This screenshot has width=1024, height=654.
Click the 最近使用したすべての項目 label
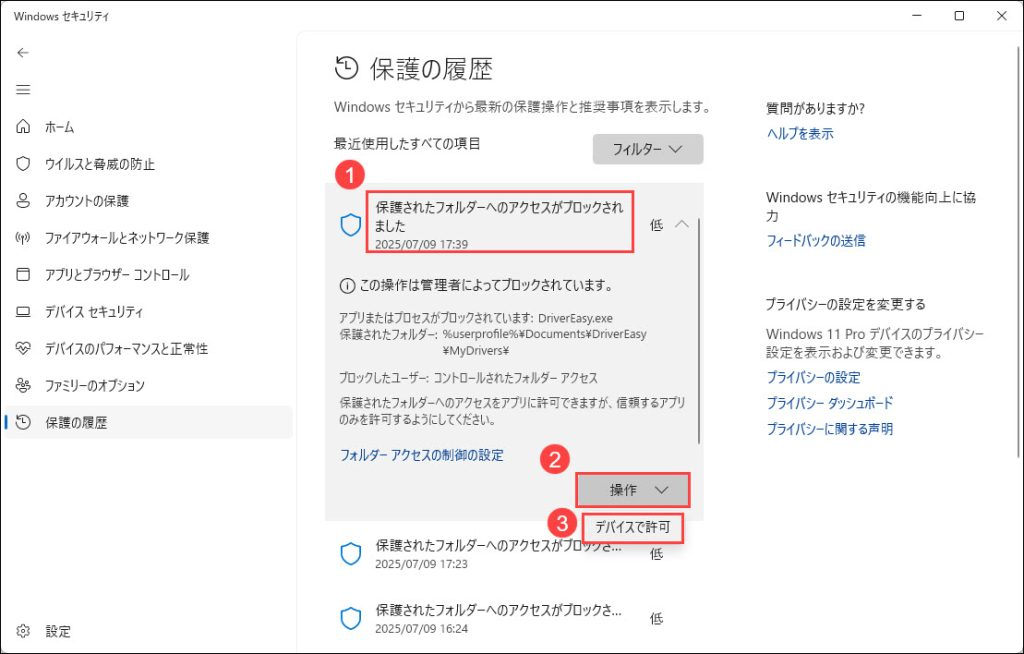[407, 144]
